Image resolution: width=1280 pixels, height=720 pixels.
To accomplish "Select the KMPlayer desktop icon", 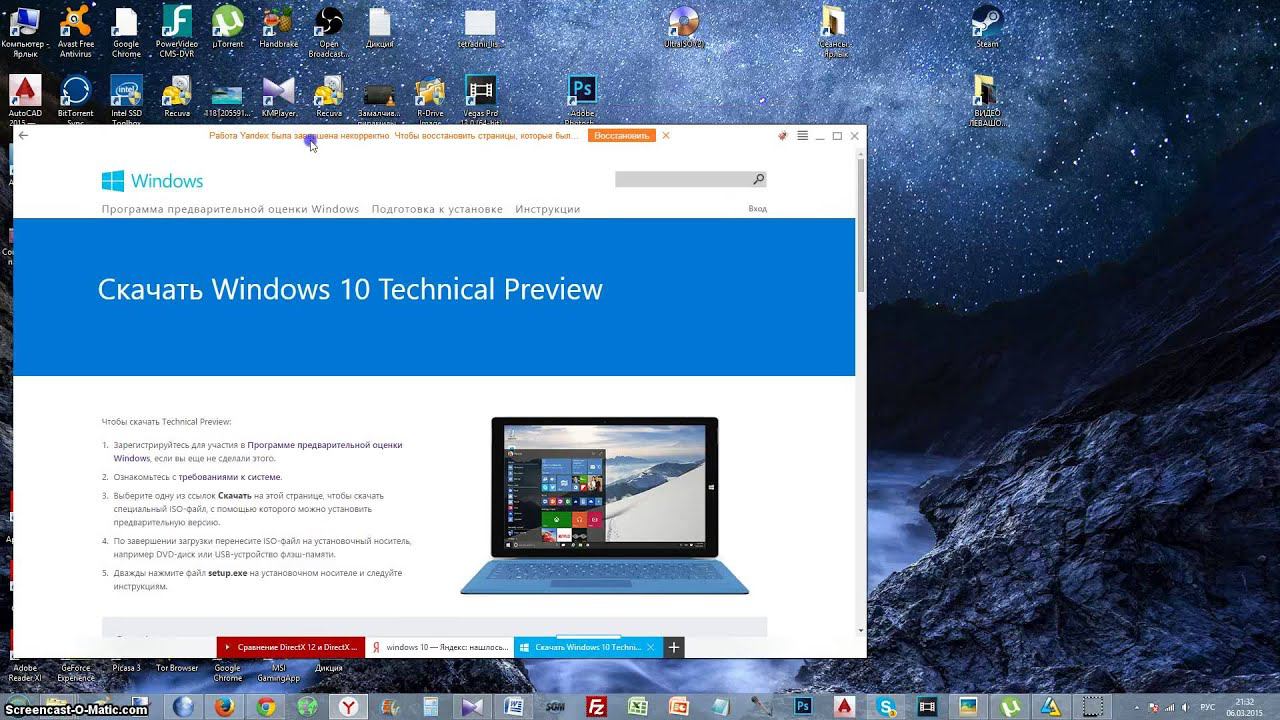I will pos(278,96).
